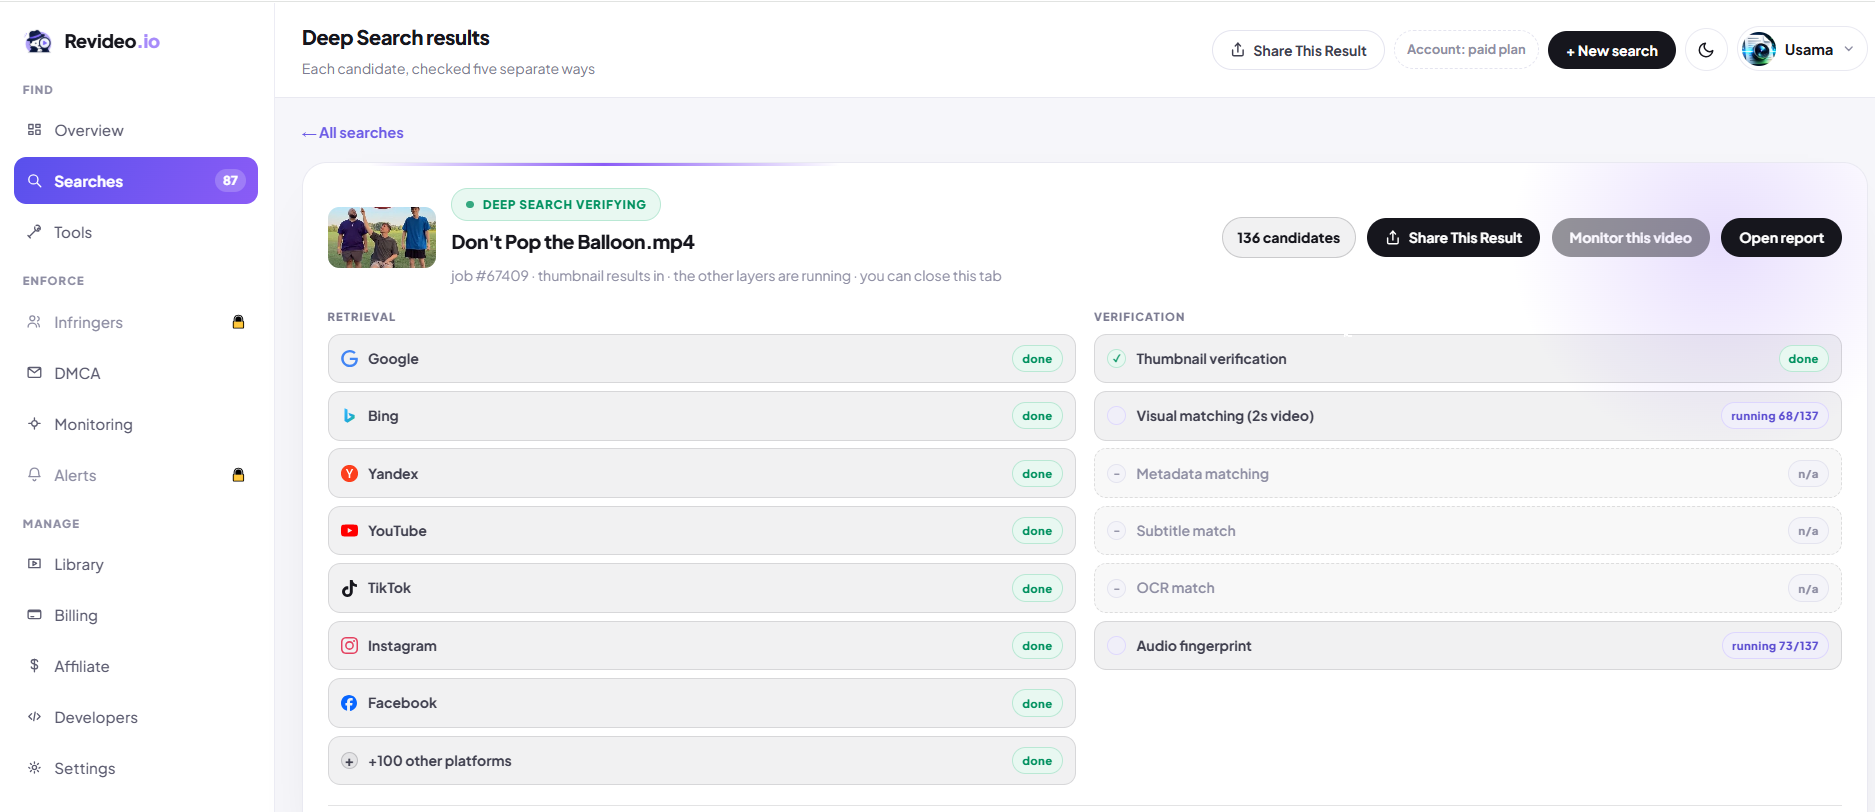
Task: Click the Subtitle match dash circle
Action: point(1117,531)
